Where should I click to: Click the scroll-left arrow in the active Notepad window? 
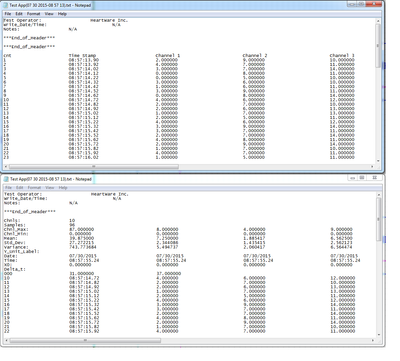point(5,166)
